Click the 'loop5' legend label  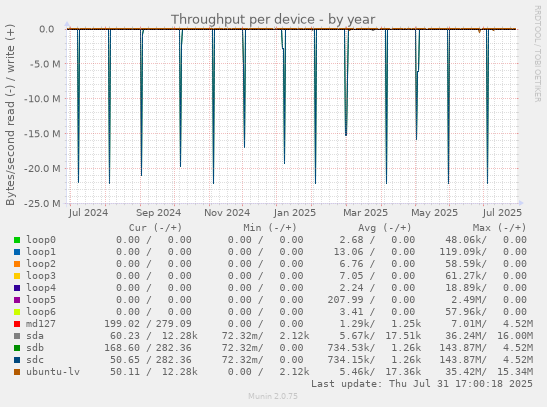pyautogui.click(x=41, y=300)
